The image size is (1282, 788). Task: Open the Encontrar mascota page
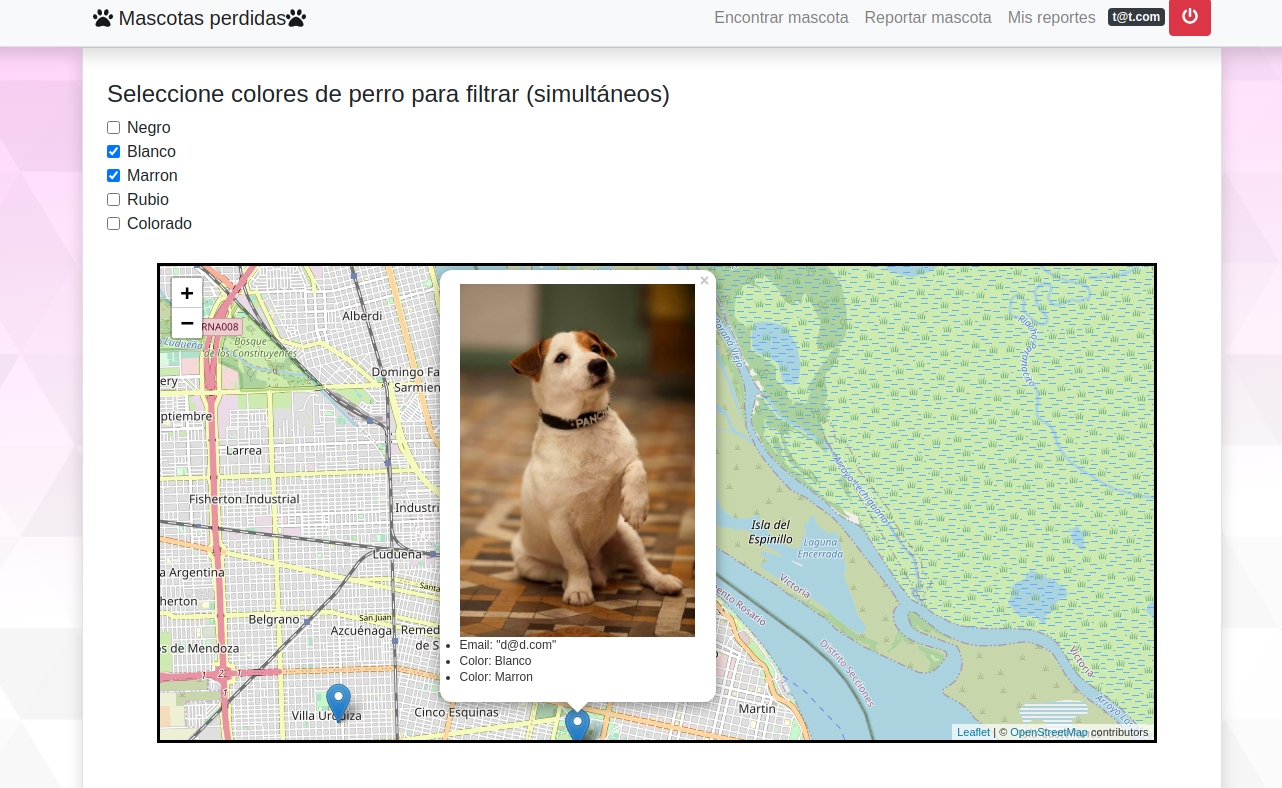pyautogui.click(x=781, y=18)
